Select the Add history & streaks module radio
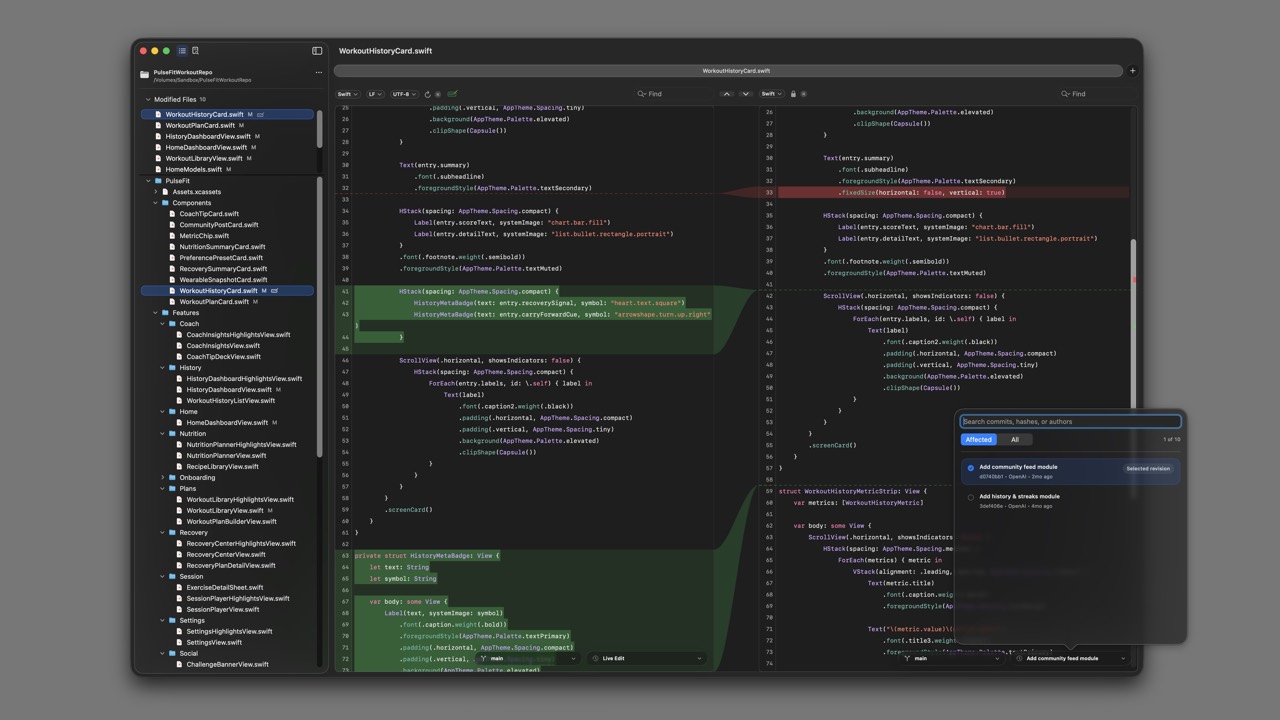This screenshot has height=720, width=1280. pyautogui.click(x=970, y=497)
